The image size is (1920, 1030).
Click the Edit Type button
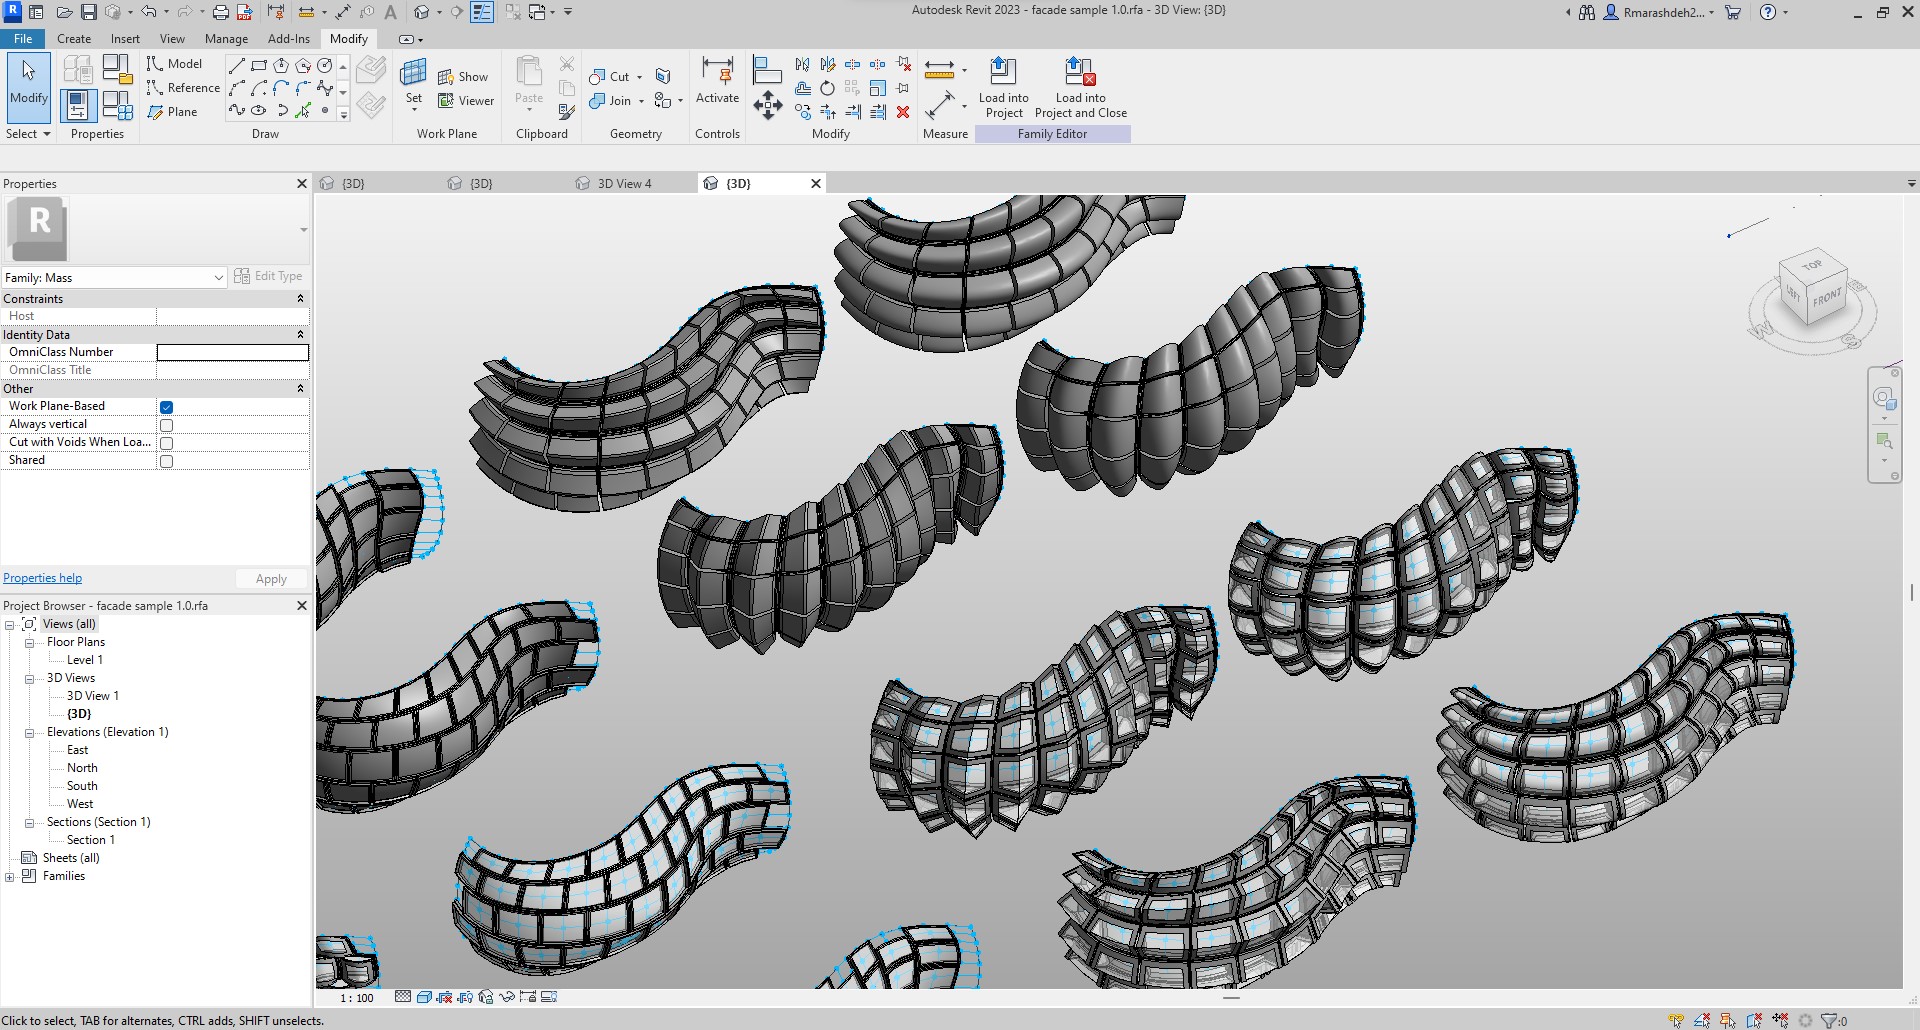[x=268, y=276]
